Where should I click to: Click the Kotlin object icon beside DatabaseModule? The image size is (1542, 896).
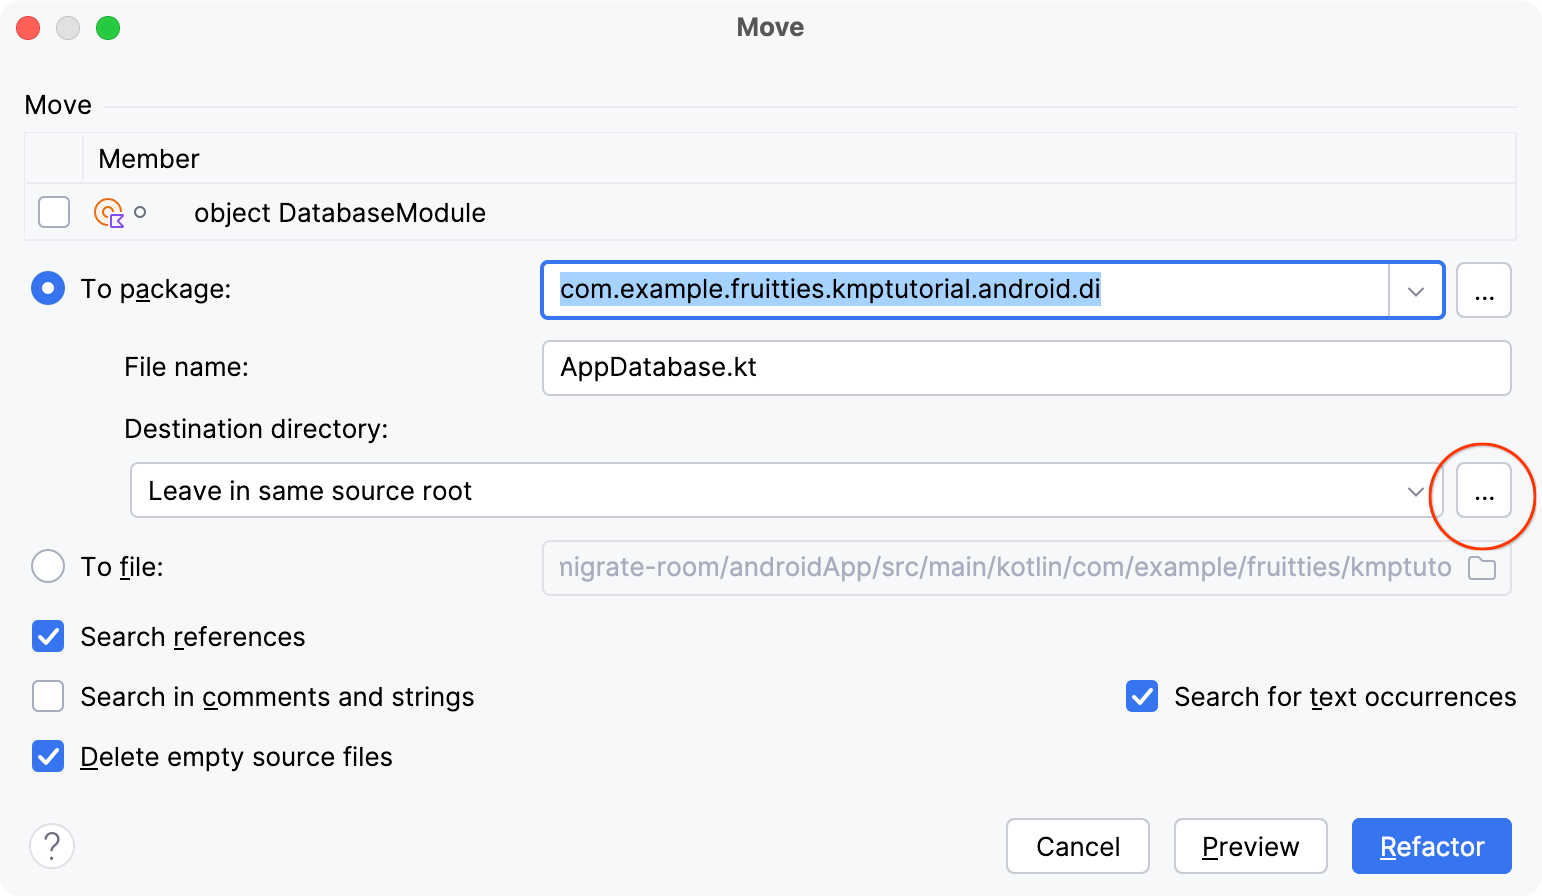(x=108, y=213)
